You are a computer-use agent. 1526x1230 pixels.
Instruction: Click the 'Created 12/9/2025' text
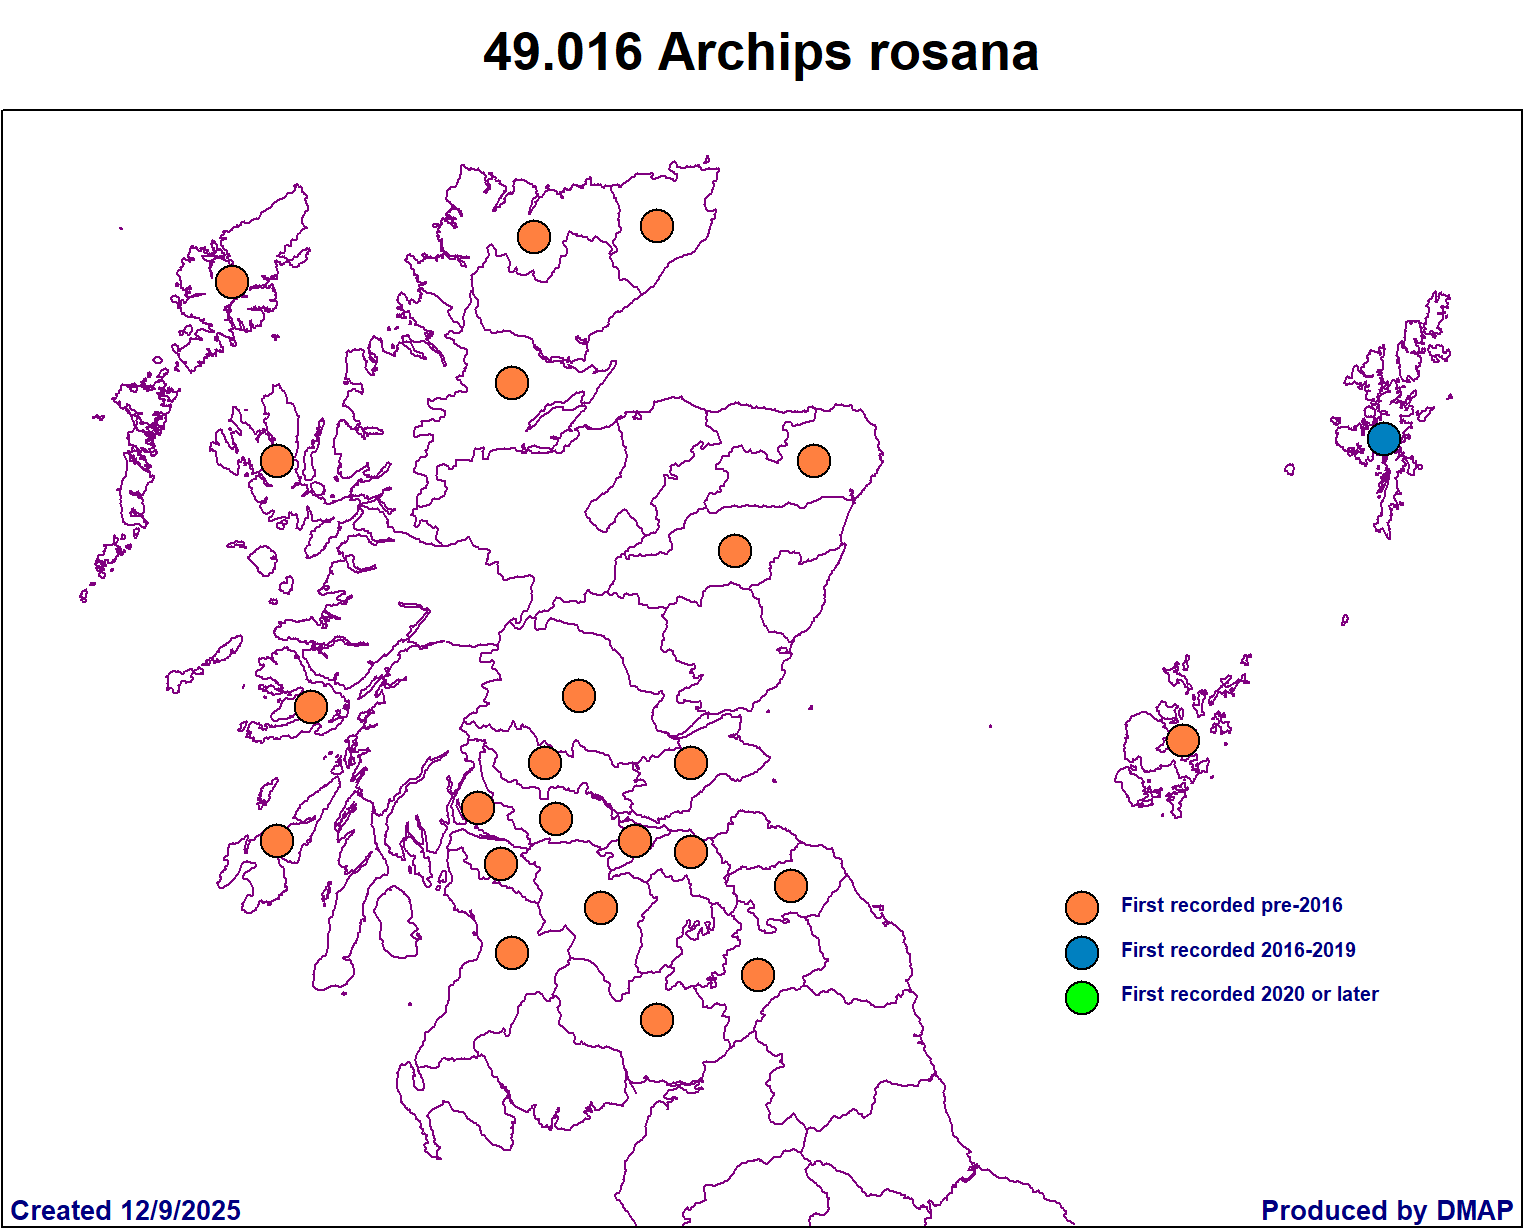[126, 1210]
